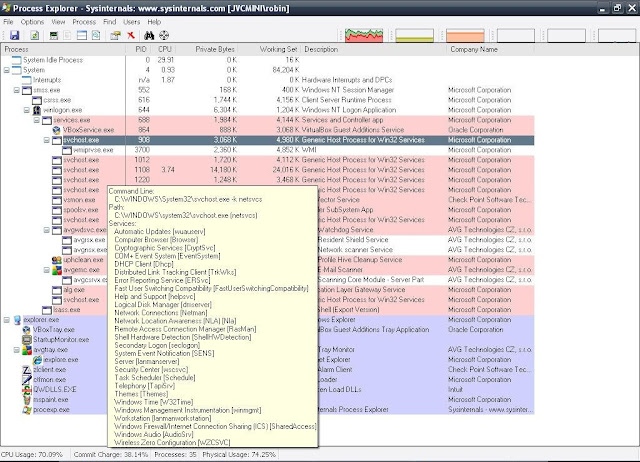Click the orange physical memory graph

465,36
